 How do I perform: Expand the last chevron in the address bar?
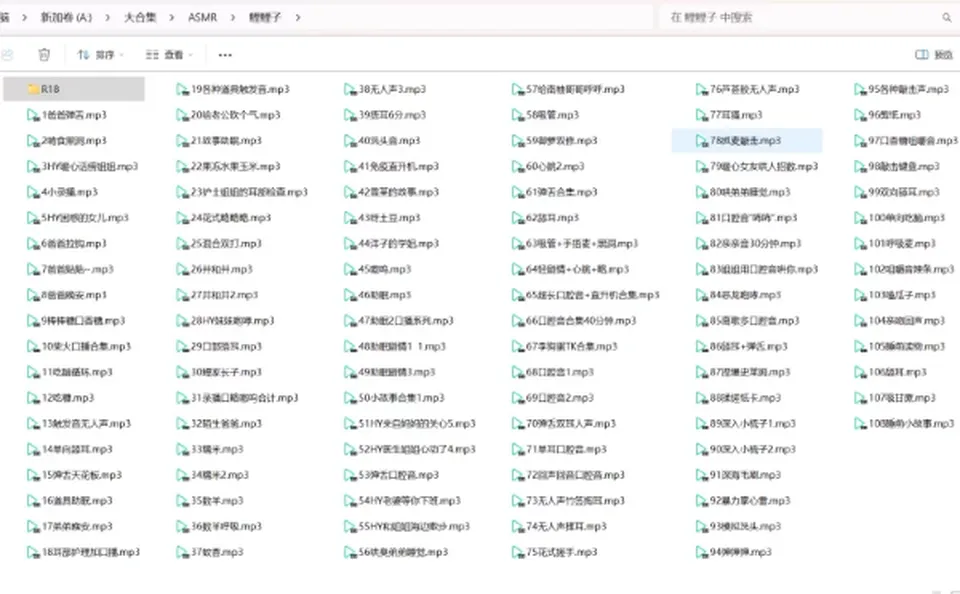pyautogui.click(x=298, y=18)
